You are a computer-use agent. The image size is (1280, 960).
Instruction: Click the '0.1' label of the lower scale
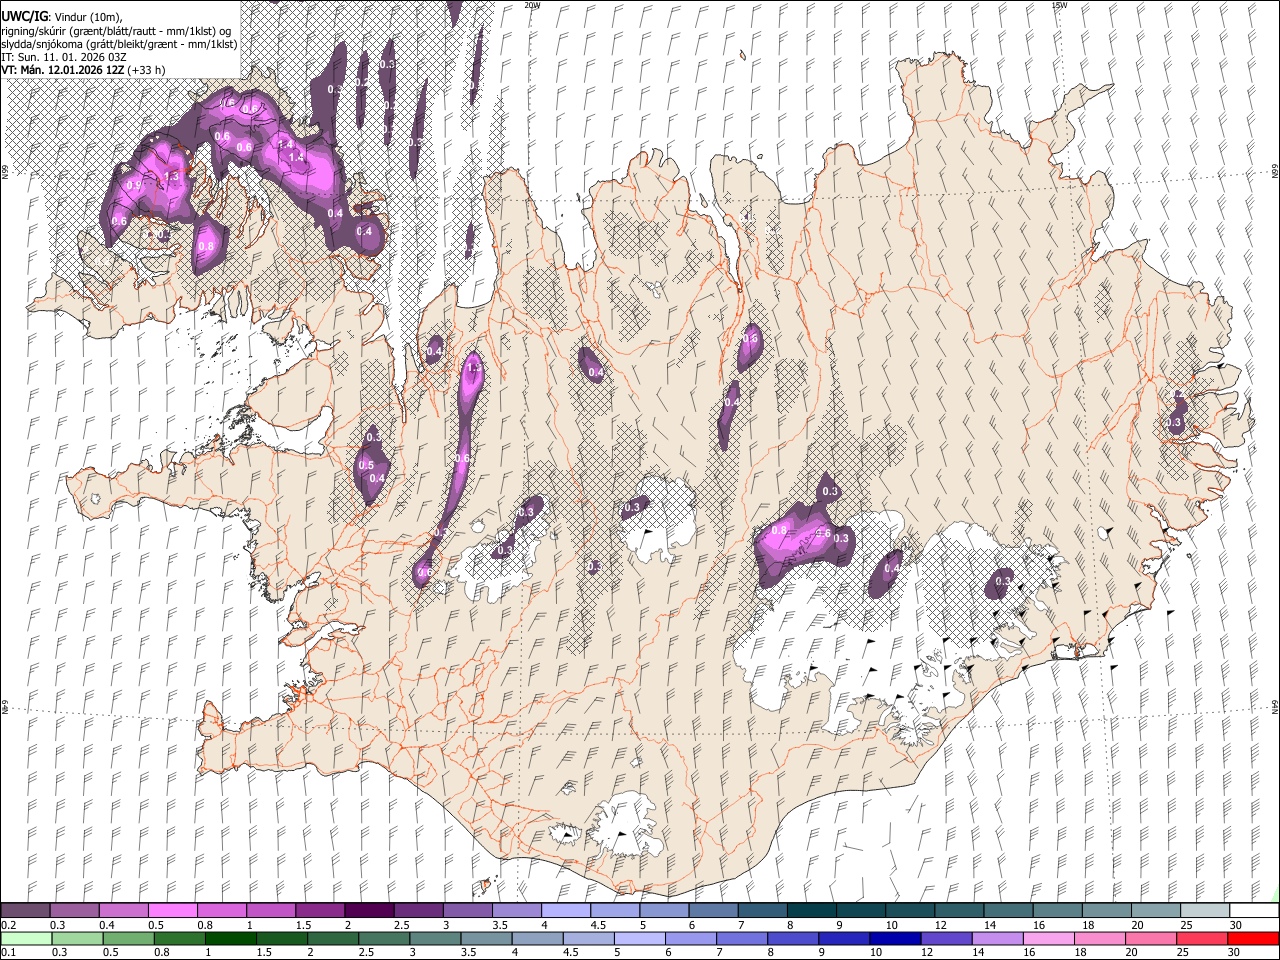(8, 952)
